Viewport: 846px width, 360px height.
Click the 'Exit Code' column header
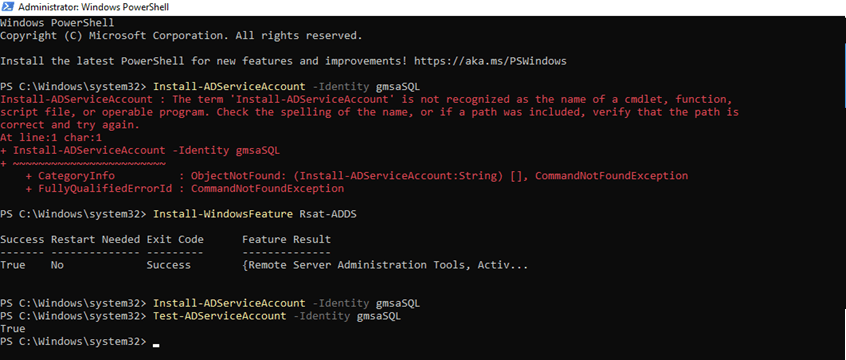[175, 240]
